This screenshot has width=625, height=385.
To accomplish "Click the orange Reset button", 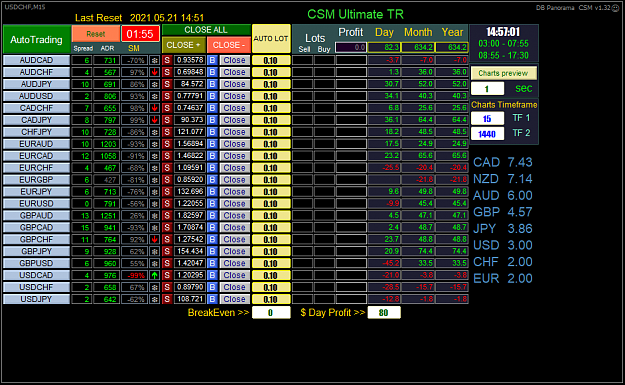I will coord(96,34).
